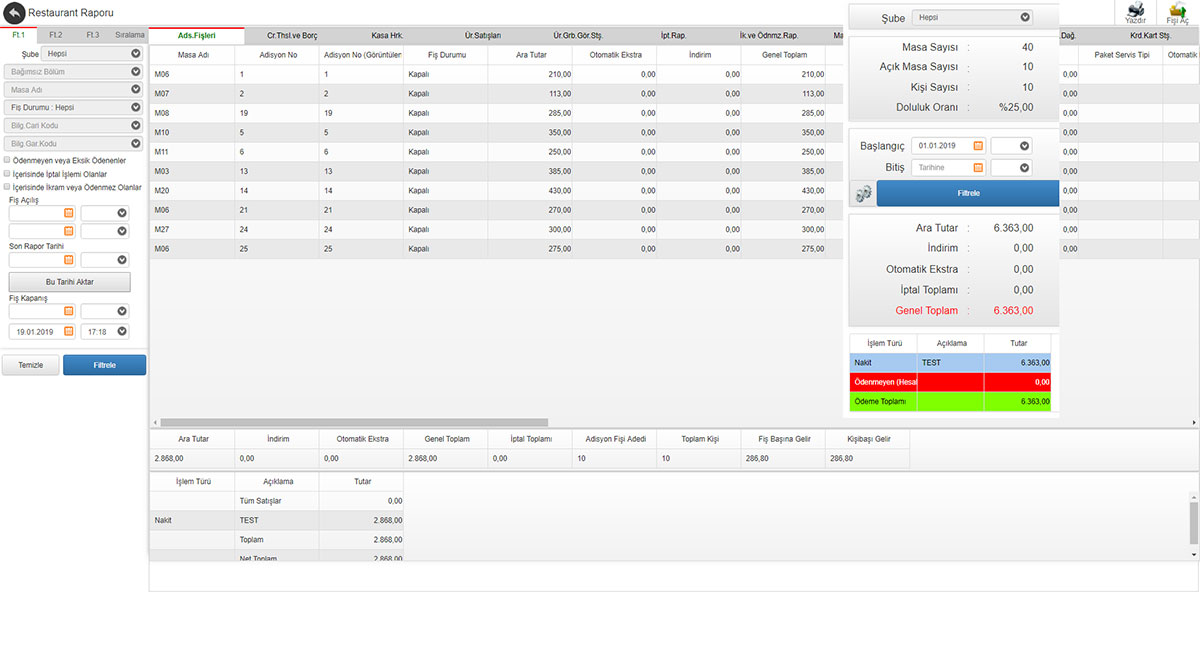Open the Krd.Kart Stş. tab
This screenshot has height=653, width=1200.
tap(1150, 36)
